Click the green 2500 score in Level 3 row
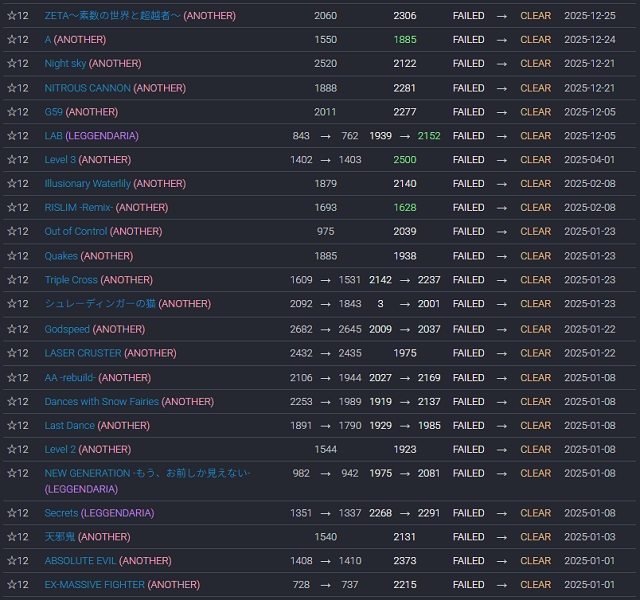 (404, 160)
